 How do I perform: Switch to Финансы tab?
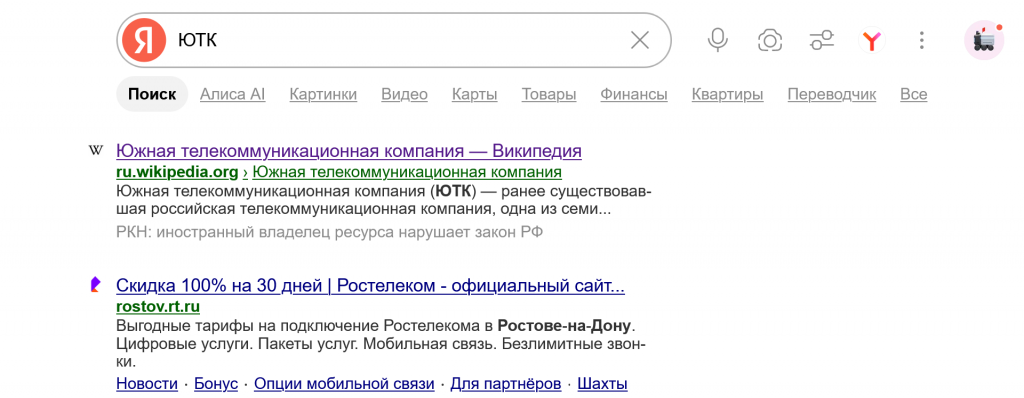click(x=634, y=95)
